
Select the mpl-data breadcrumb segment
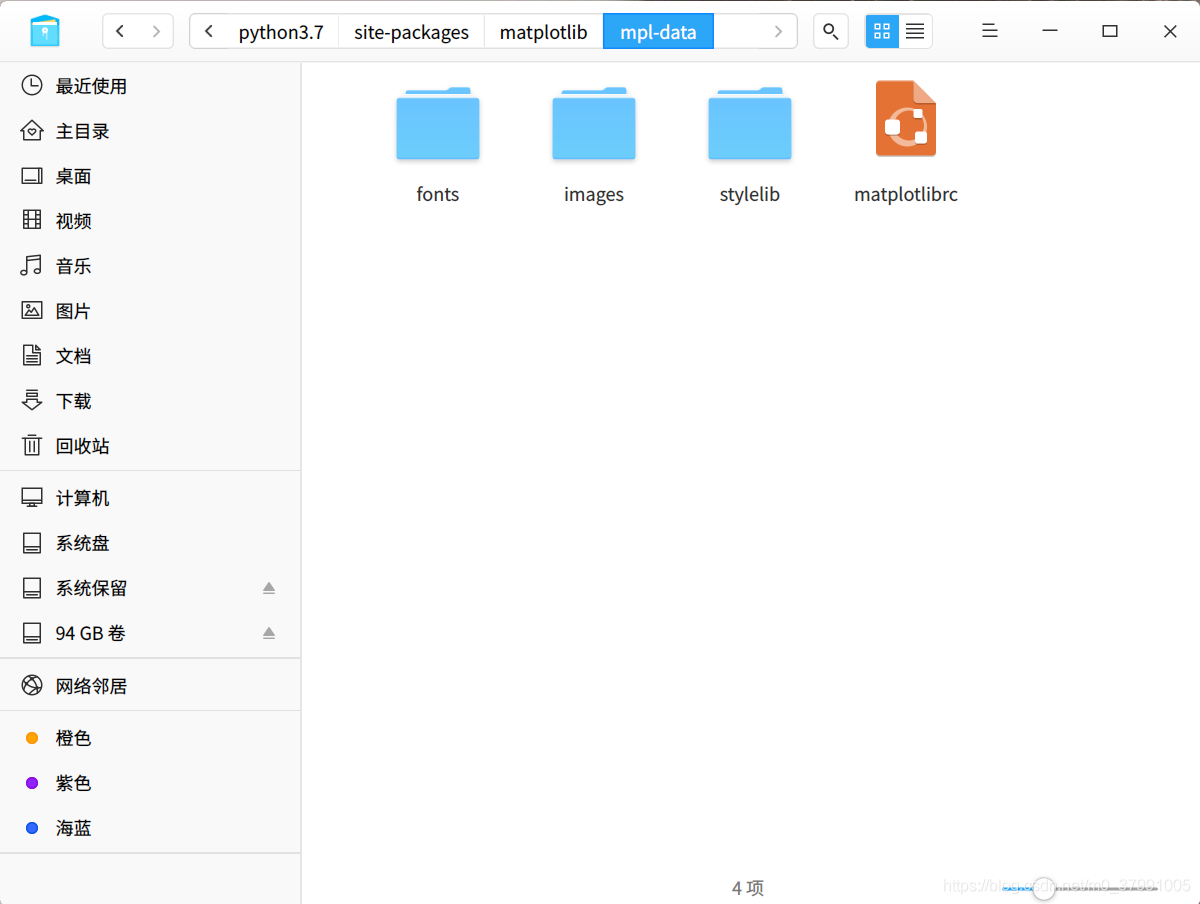pyautogui.click(x=658, y=32)
